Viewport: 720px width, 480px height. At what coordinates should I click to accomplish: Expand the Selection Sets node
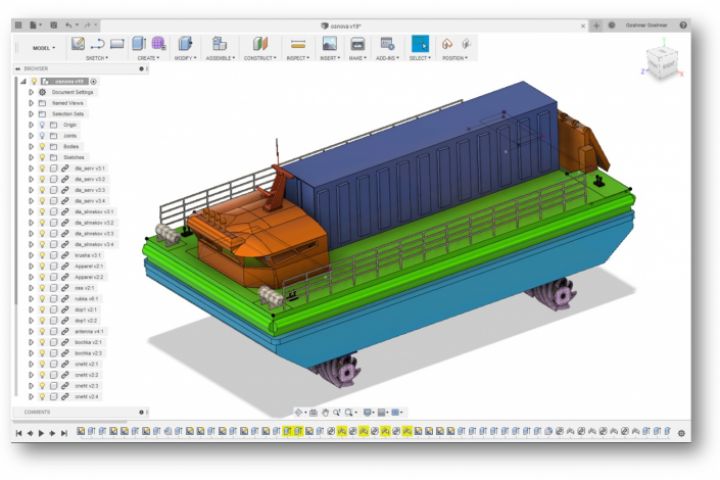[31, 114]
